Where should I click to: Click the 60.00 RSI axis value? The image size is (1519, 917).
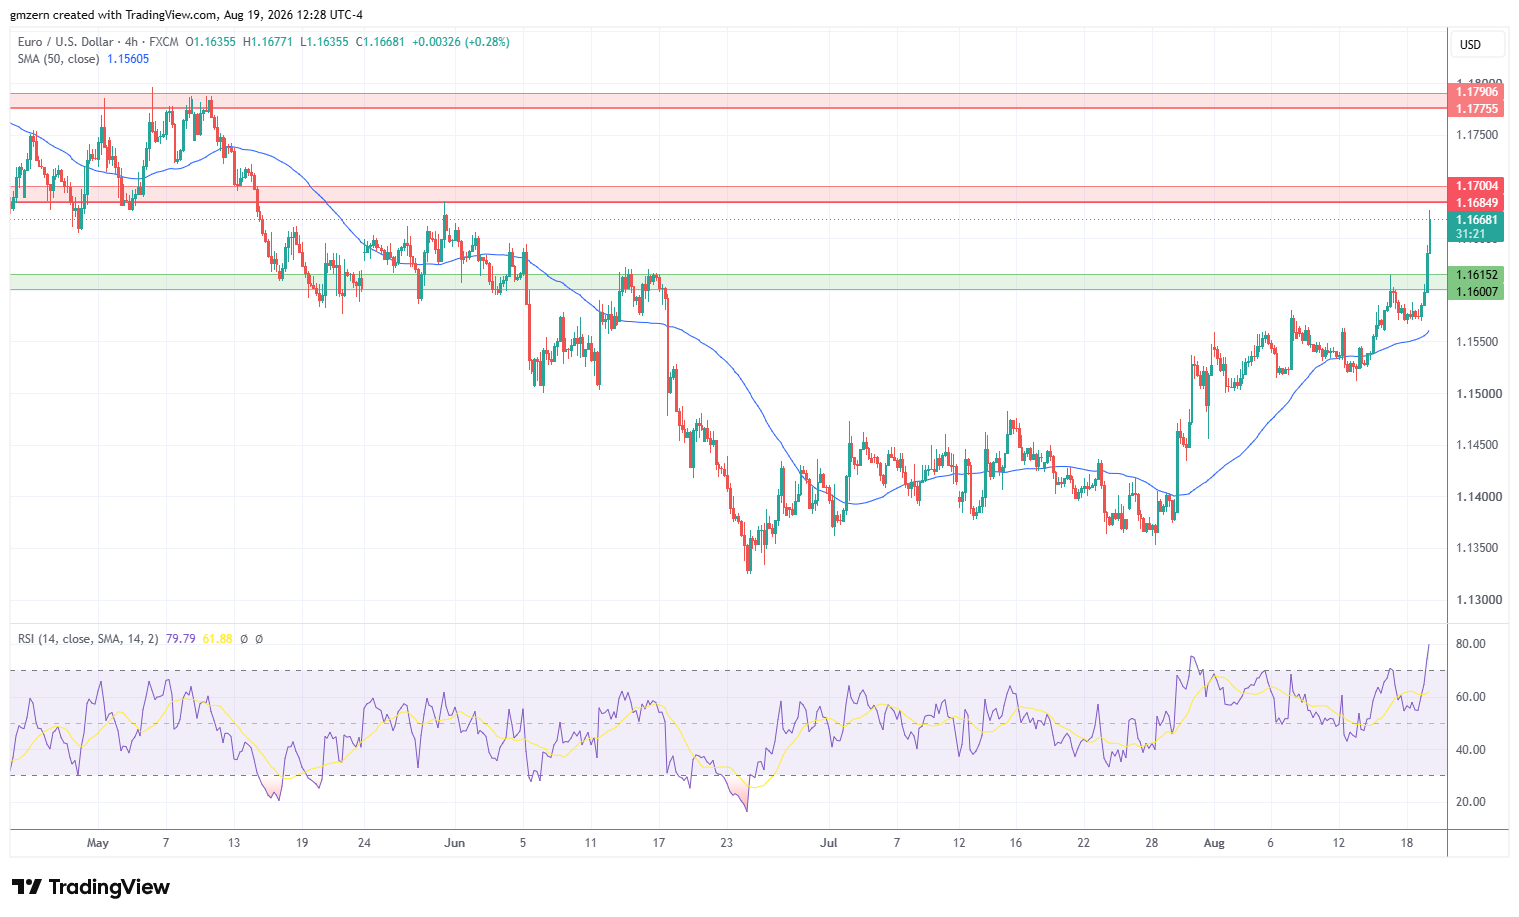[x=1470, y=697]
